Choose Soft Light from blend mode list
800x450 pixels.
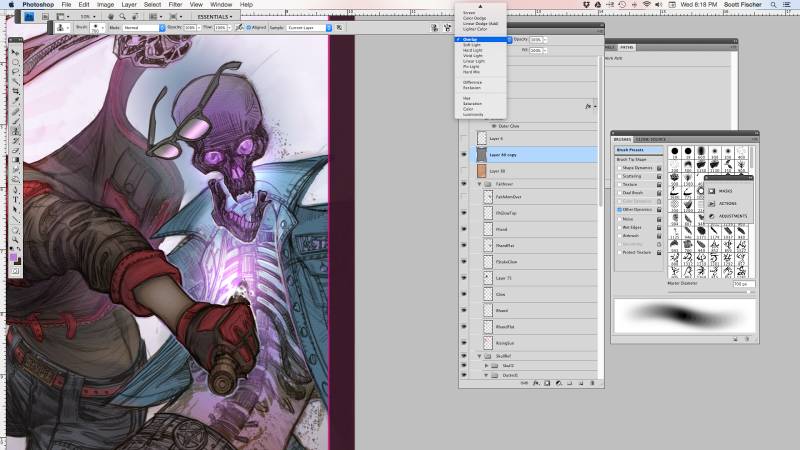(470, 45)
